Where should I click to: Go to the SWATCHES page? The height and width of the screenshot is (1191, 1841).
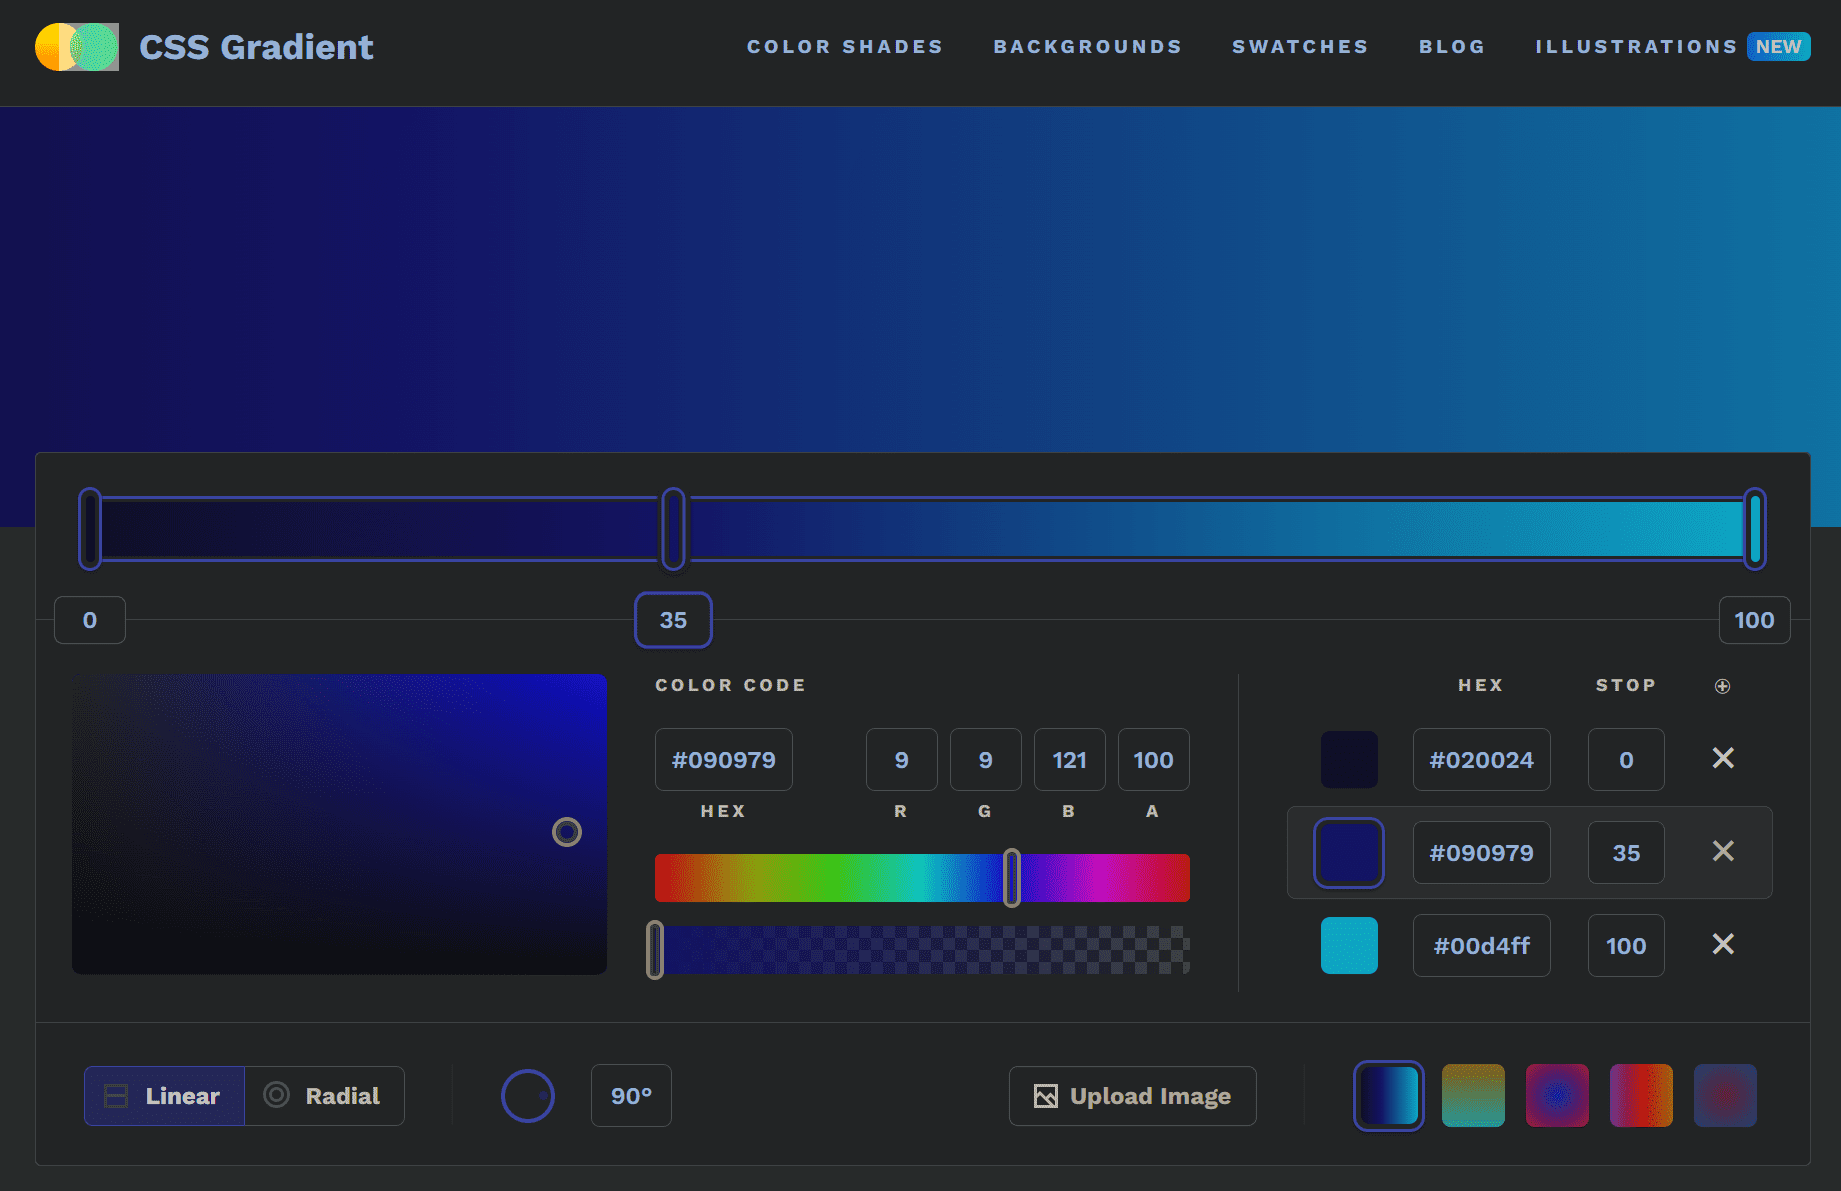tap(1300, 46)
